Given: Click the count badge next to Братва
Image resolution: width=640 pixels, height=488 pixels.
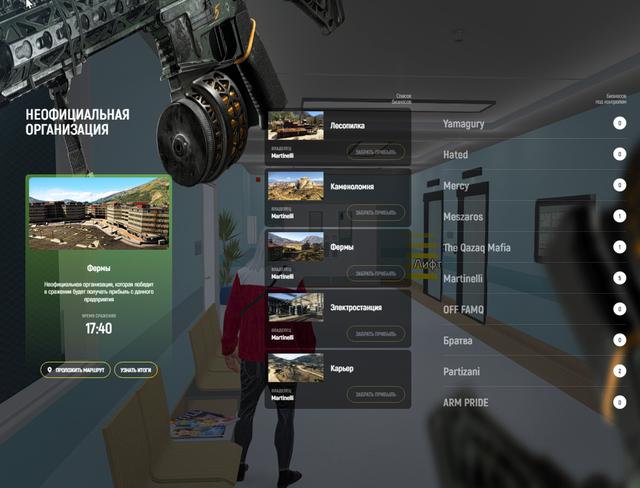Looking at the screenshot, I should tap(620, 340).
